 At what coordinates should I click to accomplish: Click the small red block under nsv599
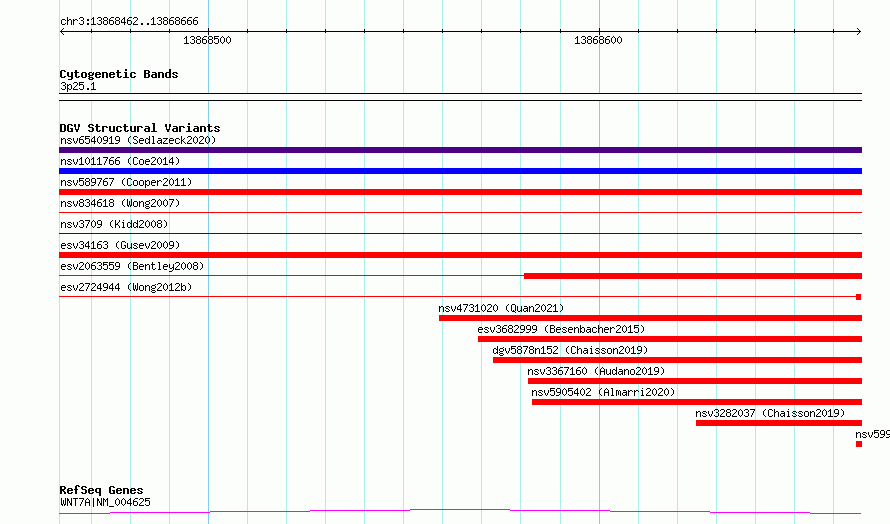pos(859,444)
